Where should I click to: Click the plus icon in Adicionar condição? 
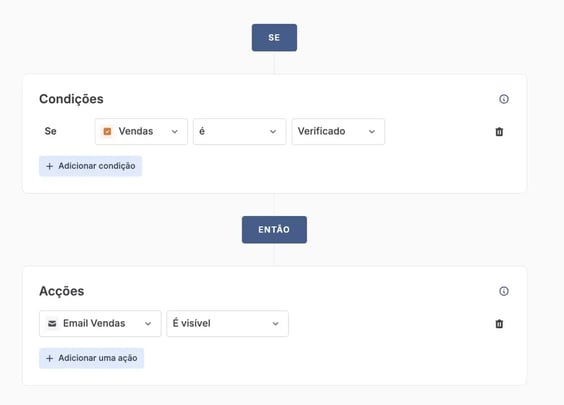50,166
